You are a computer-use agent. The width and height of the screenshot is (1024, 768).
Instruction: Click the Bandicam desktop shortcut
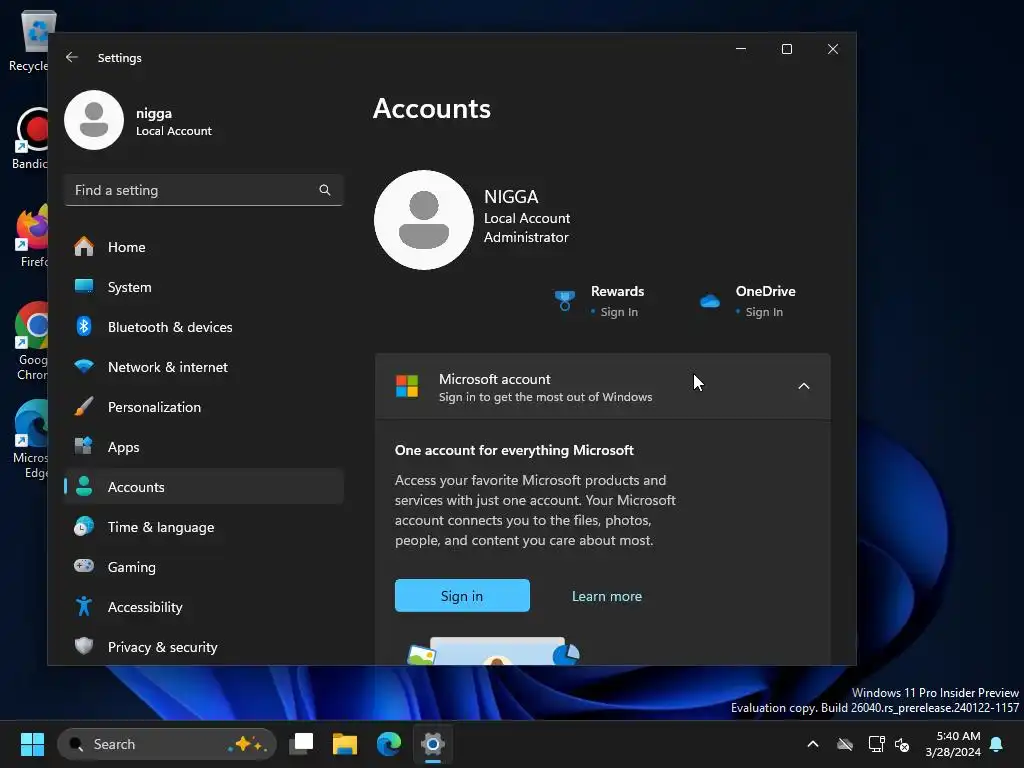29,138
